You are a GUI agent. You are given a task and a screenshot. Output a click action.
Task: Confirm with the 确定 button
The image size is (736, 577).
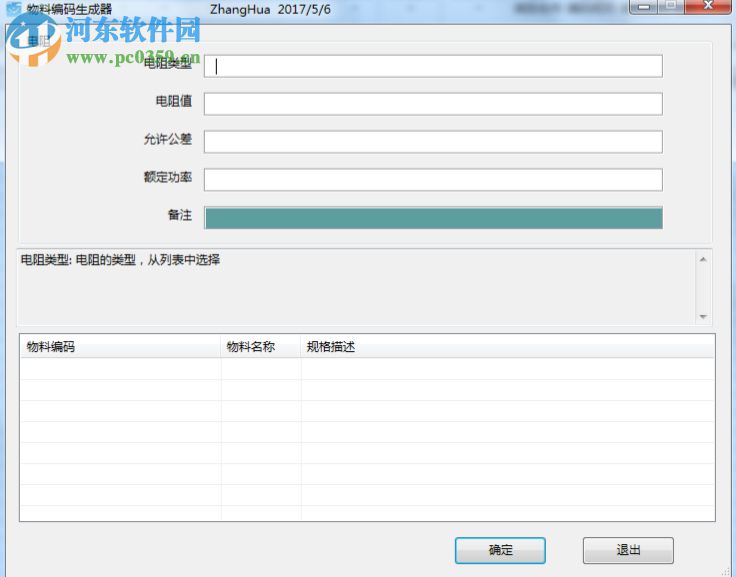click(x=500, y=550)
